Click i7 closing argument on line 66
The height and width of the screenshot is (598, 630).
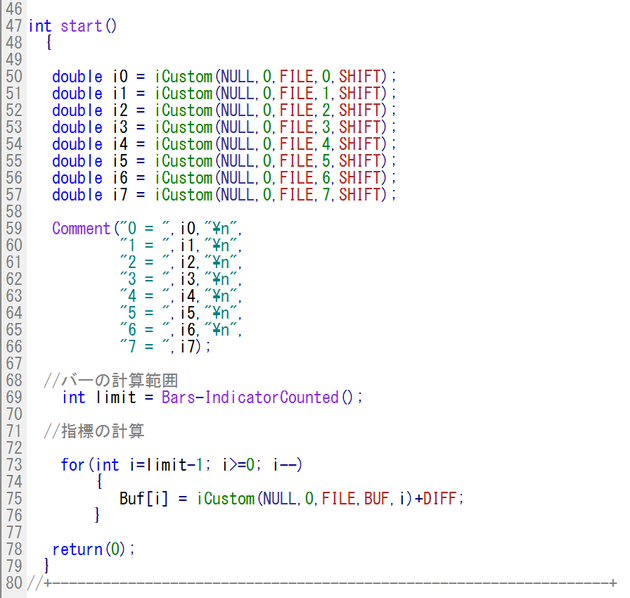click(188, 346)
